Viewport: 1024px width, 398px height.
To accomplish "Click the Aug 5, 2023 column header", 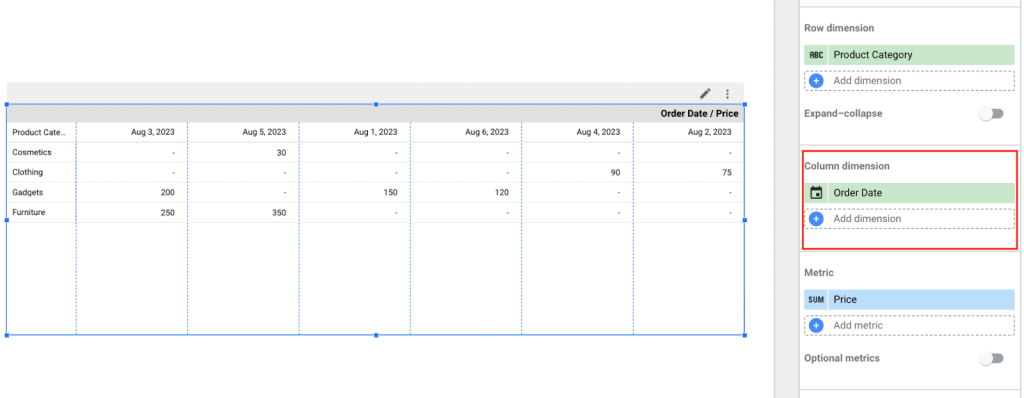I will point(264,132).
